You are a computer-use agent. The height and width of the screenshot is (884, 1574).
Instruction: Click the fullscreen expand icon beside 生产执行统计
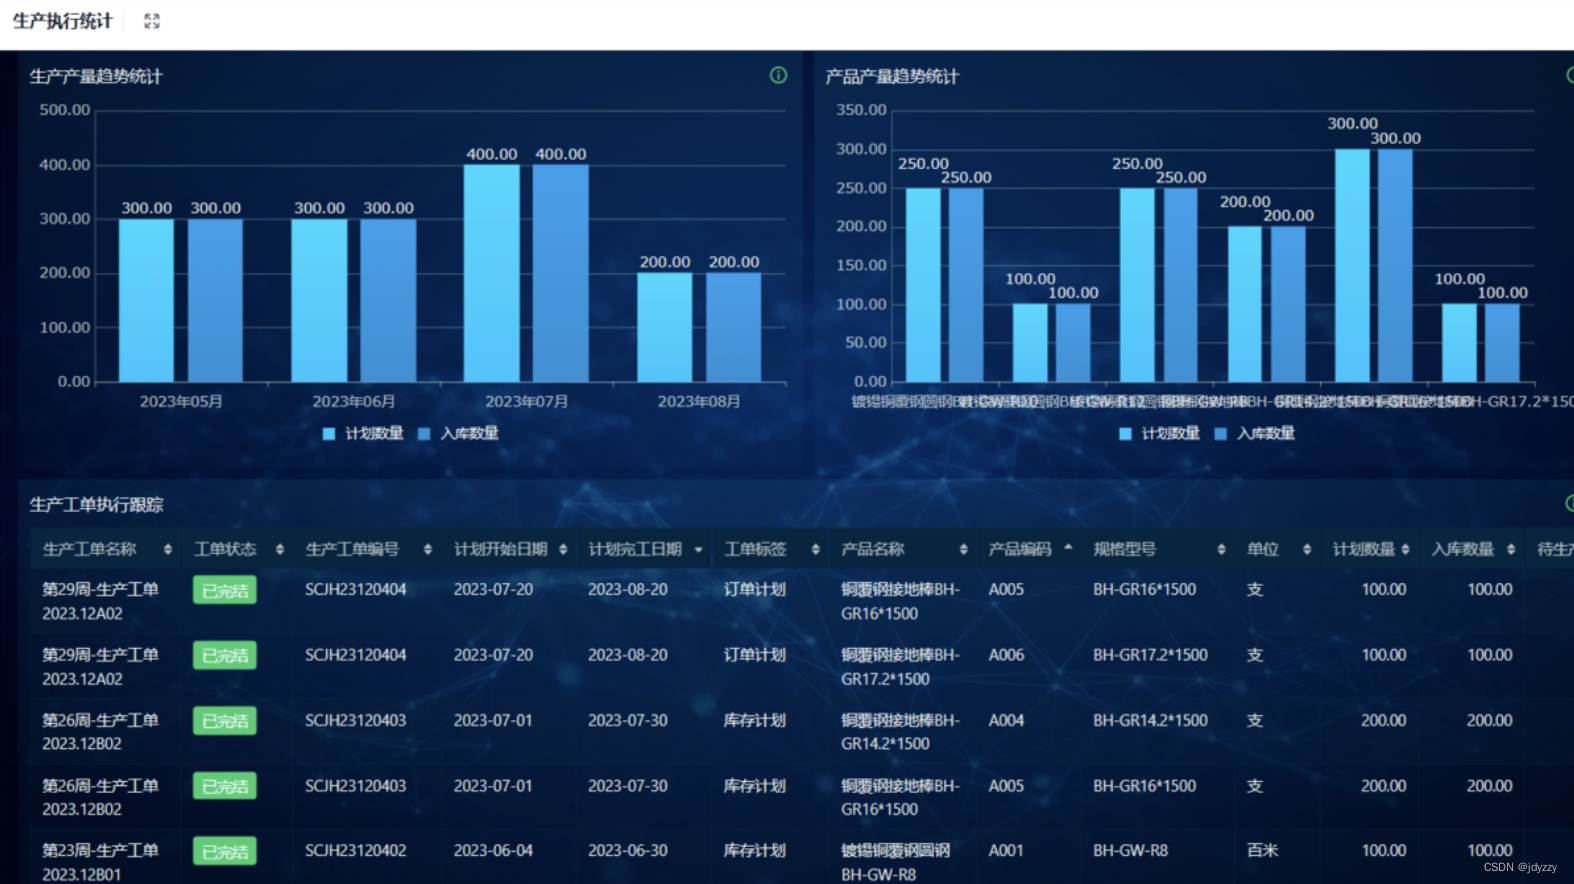click(x=152, y=21)
